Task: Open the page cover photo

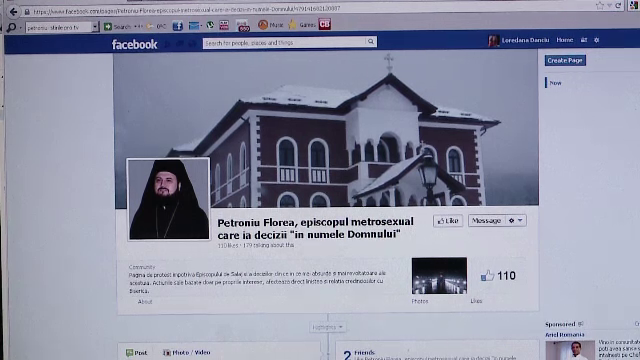Action: (326, 129)
